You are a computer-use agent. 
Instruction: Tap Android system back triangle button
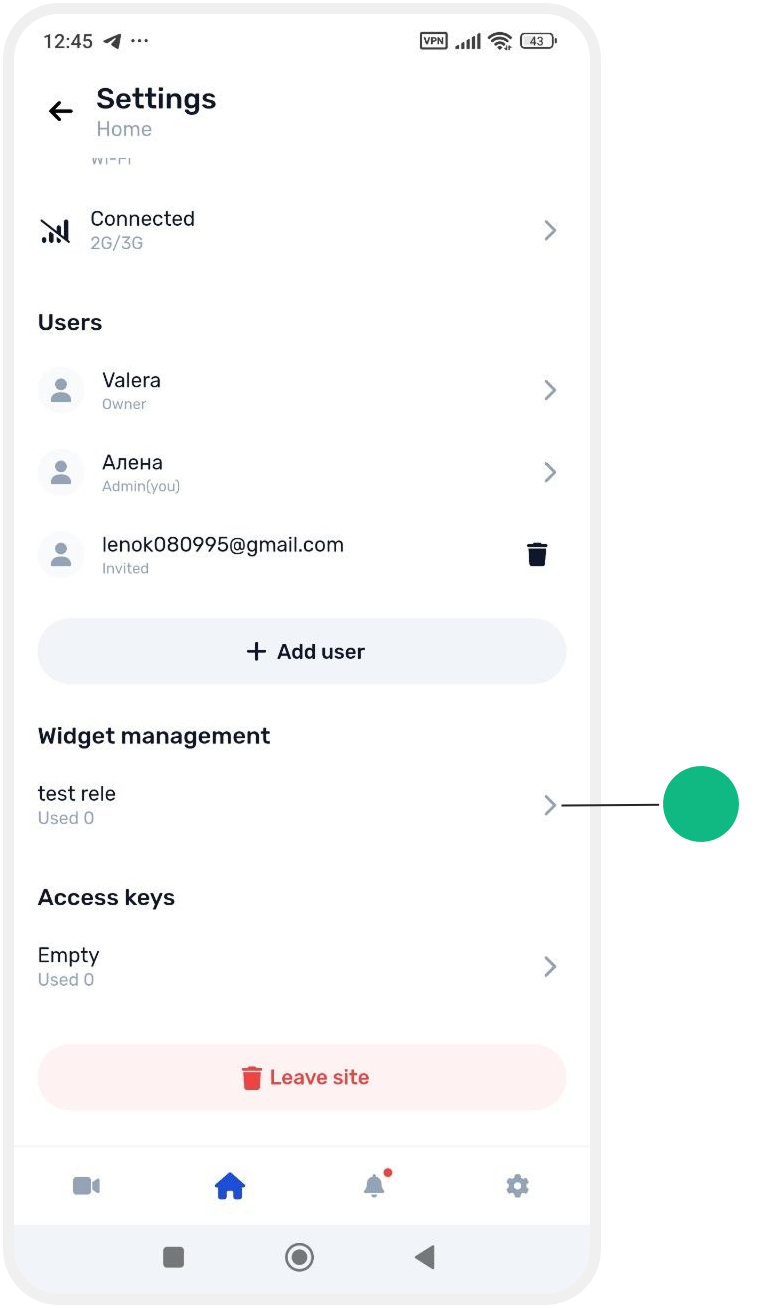(x=425, y=1257)
